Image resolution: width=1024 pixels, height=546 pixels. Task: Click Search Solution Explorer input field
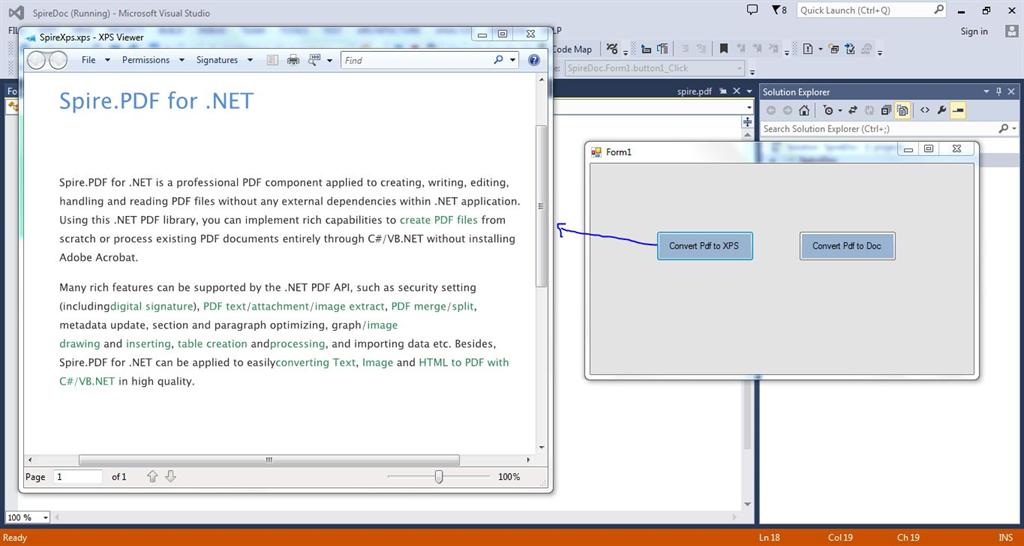[x=879, y=129]
